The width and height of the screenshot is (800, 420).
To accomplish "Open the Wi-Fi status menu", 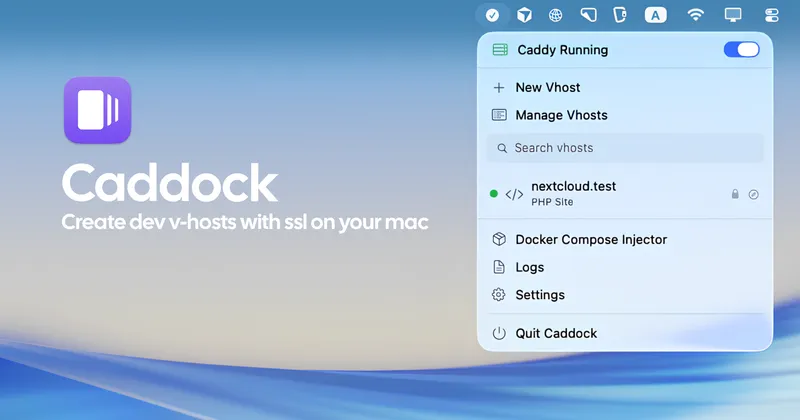I will [695, 15].
